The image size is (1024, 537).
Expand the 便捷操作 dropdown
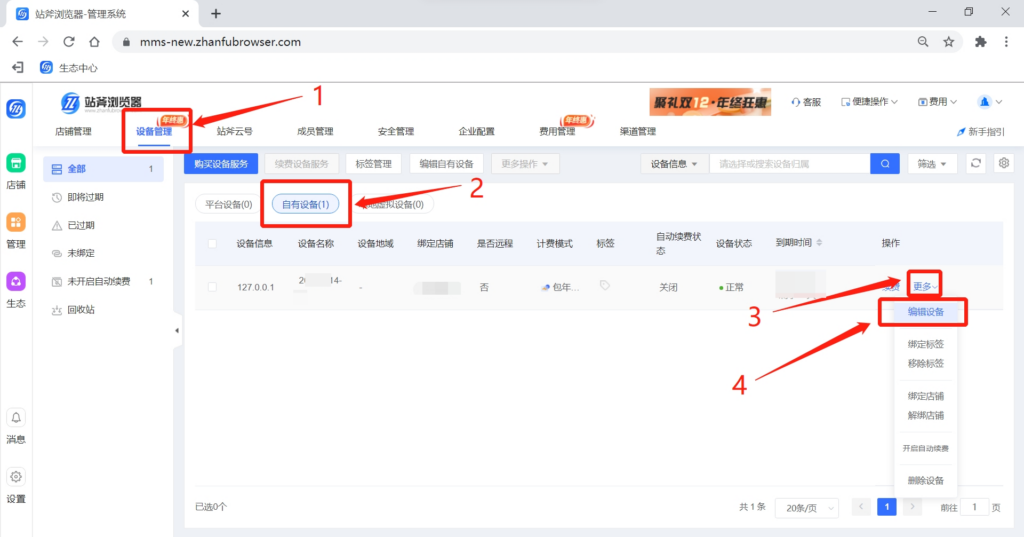pos(869,102)
